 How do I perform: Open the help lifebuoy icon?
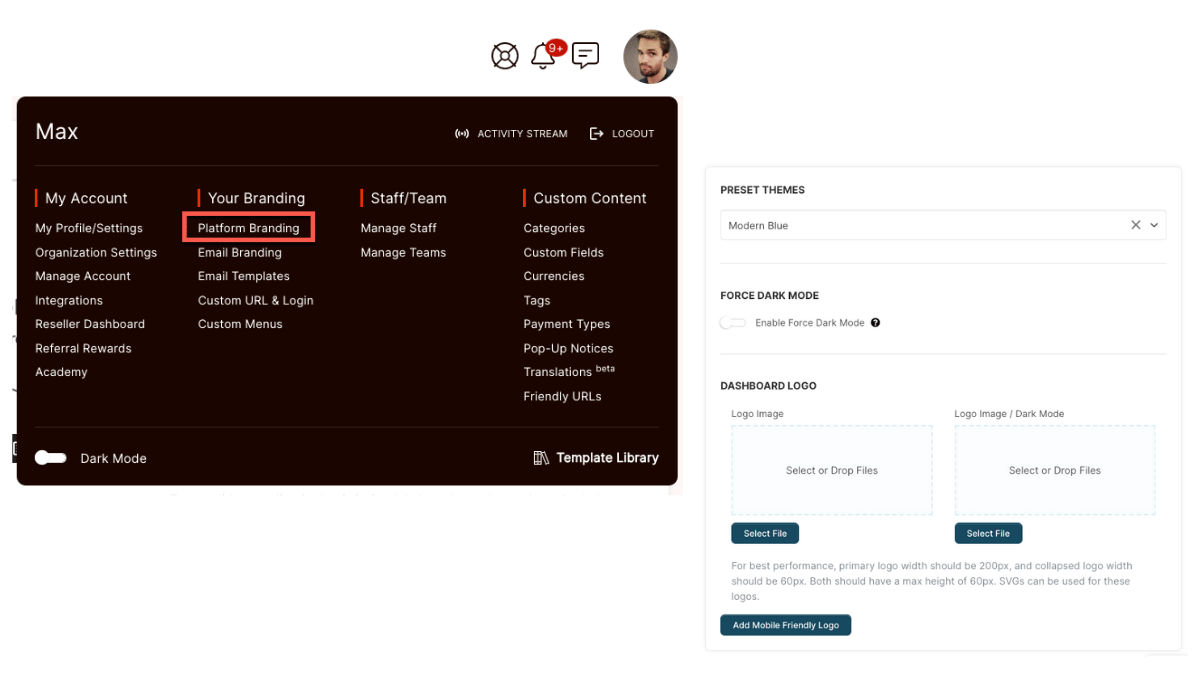pos(505,56)
